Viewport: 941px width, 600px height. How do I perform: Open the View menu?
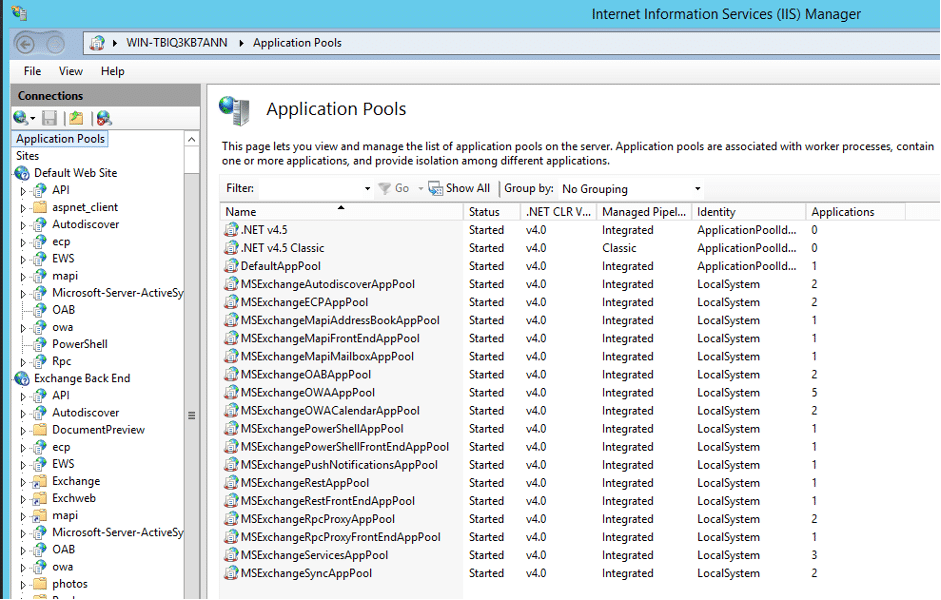(71, 71)
